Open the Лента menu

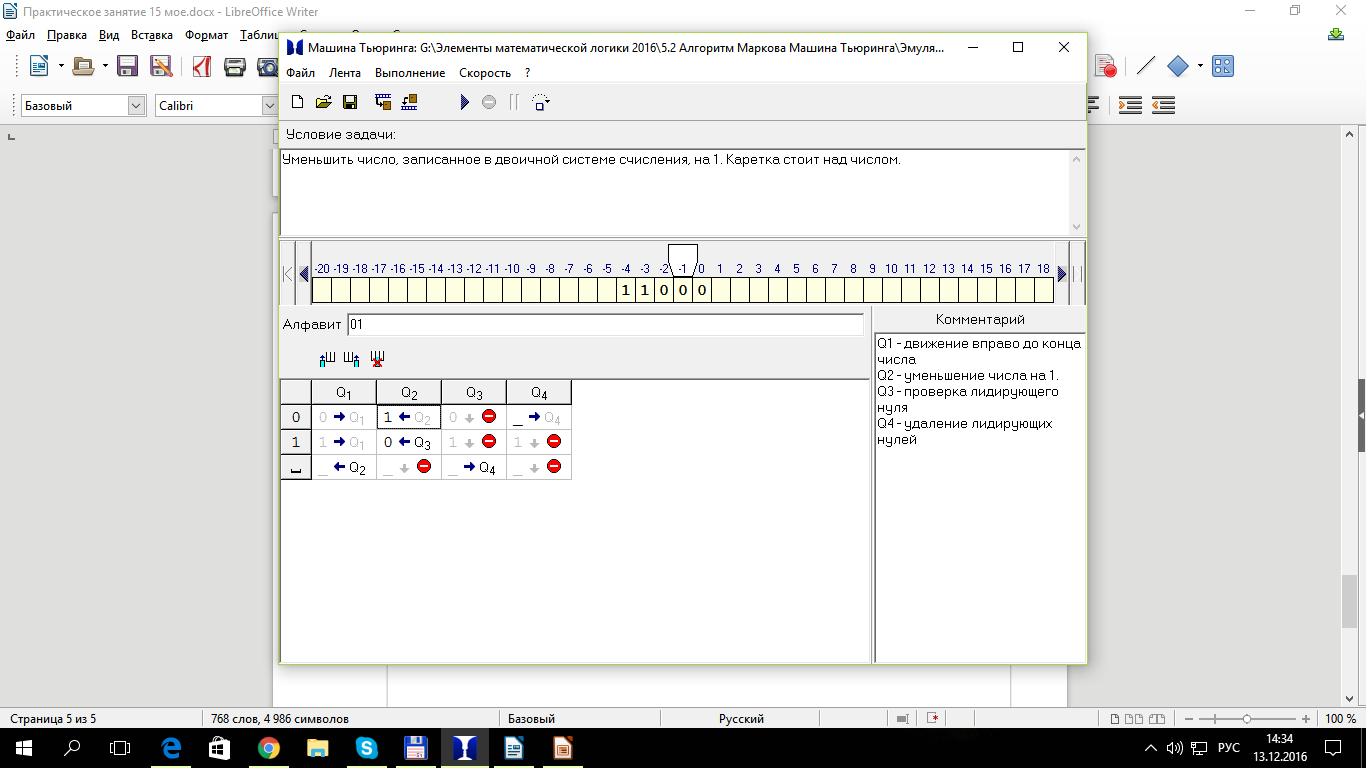coord(345,73)
